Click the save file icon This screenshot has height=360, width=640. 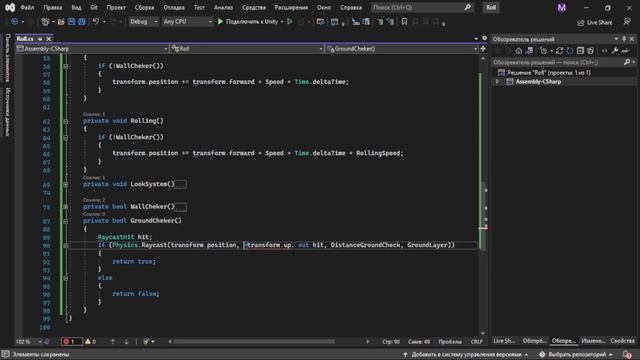(x=71, y=22)
